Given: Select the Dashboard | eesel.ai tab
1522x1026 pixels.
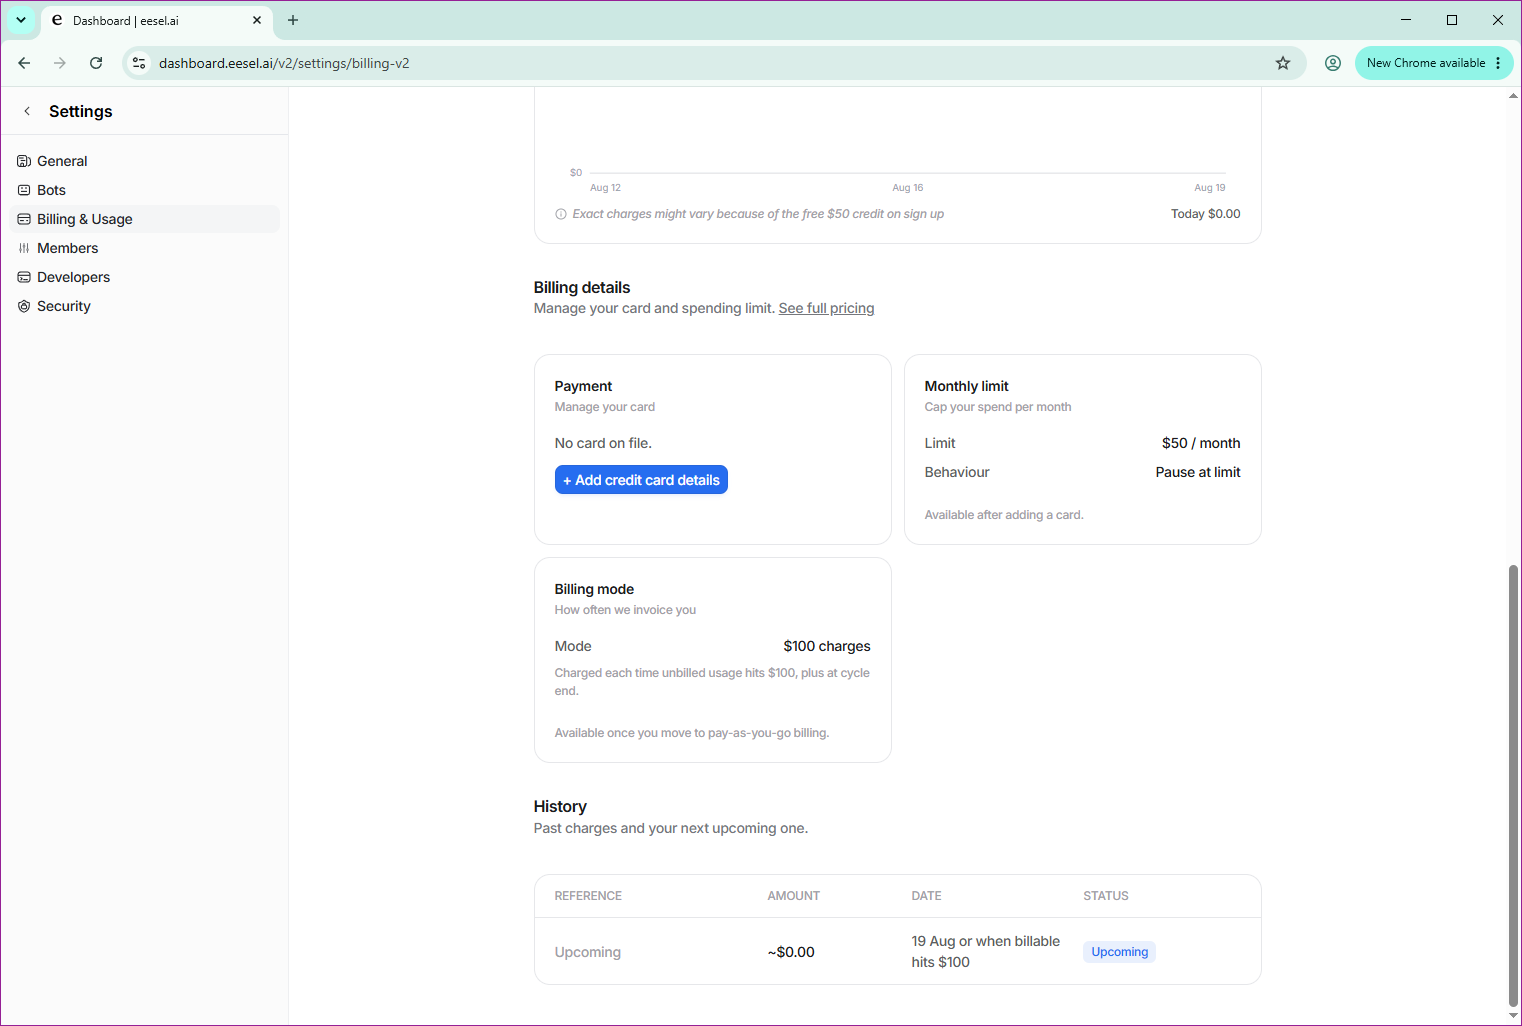Looking at the screenshot, I should [157, 21].
